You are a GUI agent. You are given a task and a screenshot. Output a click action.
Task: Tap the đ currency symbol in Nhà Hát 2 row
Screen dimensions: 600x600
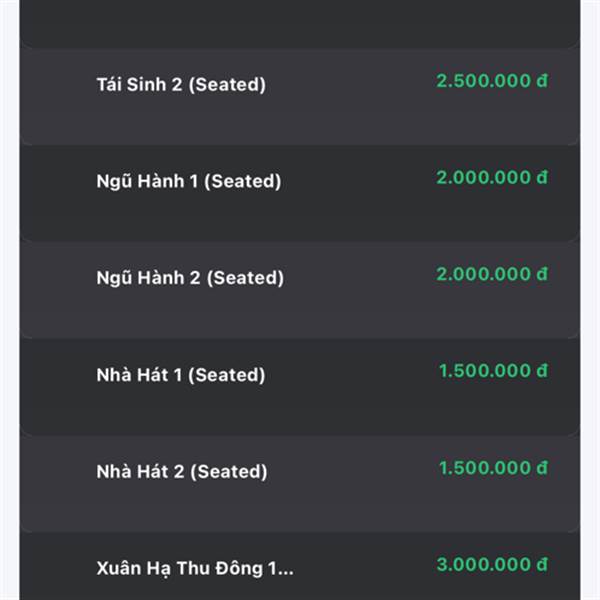tap(542, 468)
